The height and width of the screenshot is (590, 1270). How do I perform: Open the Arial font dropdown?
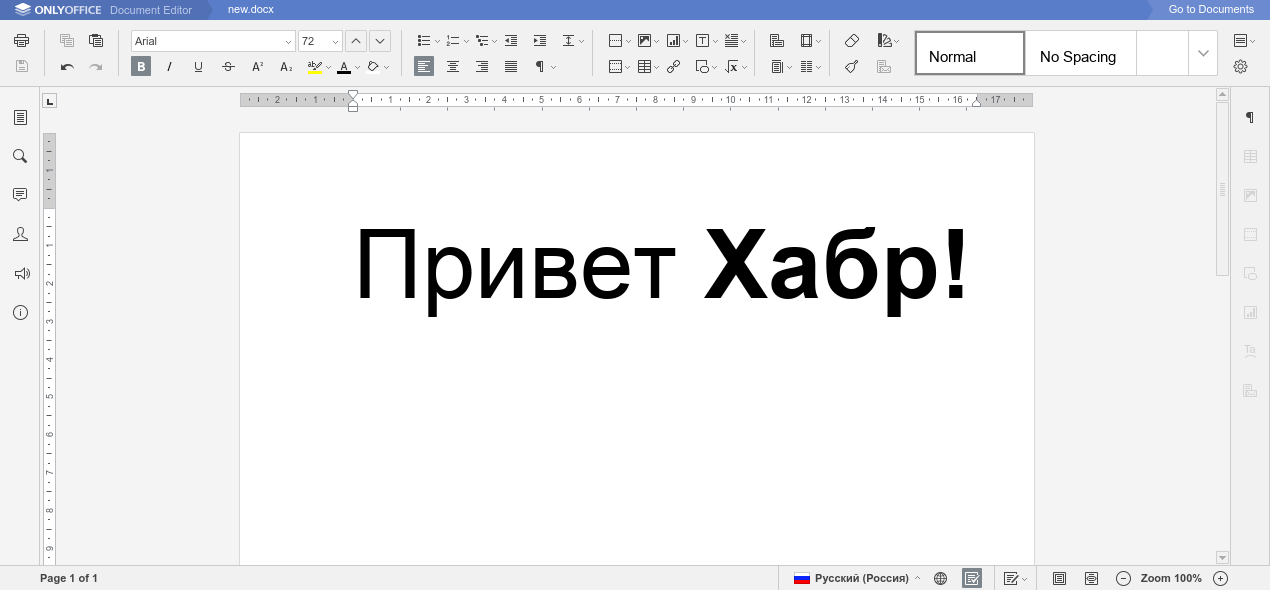tap(288, 41)
